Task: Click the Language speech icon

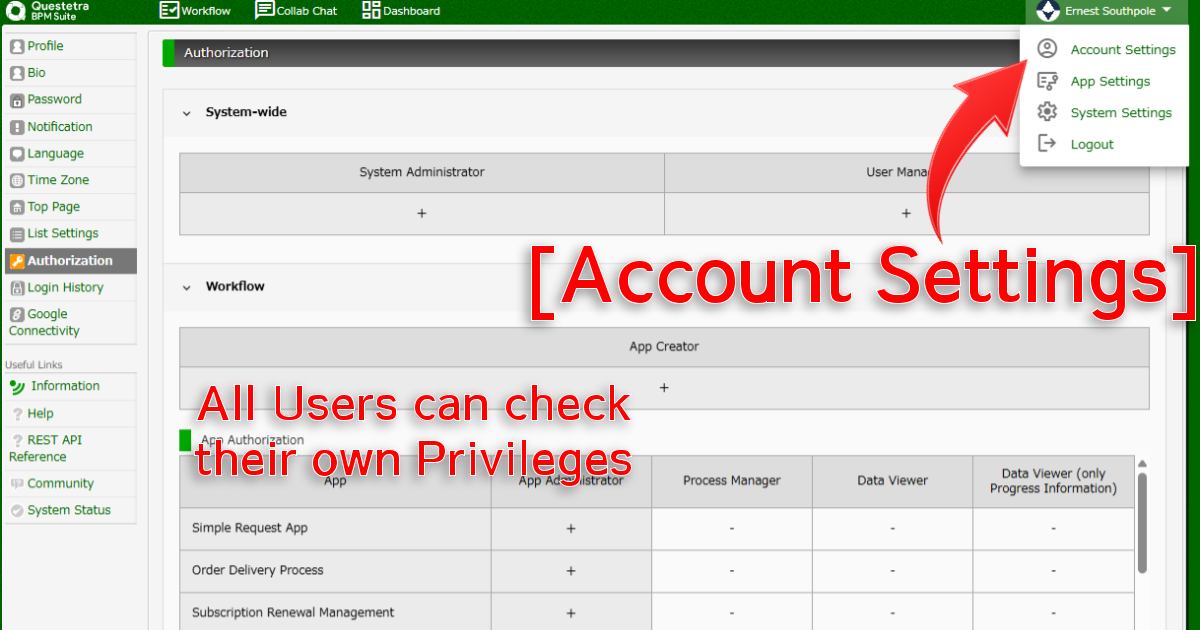Action: [x=17, y=154]
